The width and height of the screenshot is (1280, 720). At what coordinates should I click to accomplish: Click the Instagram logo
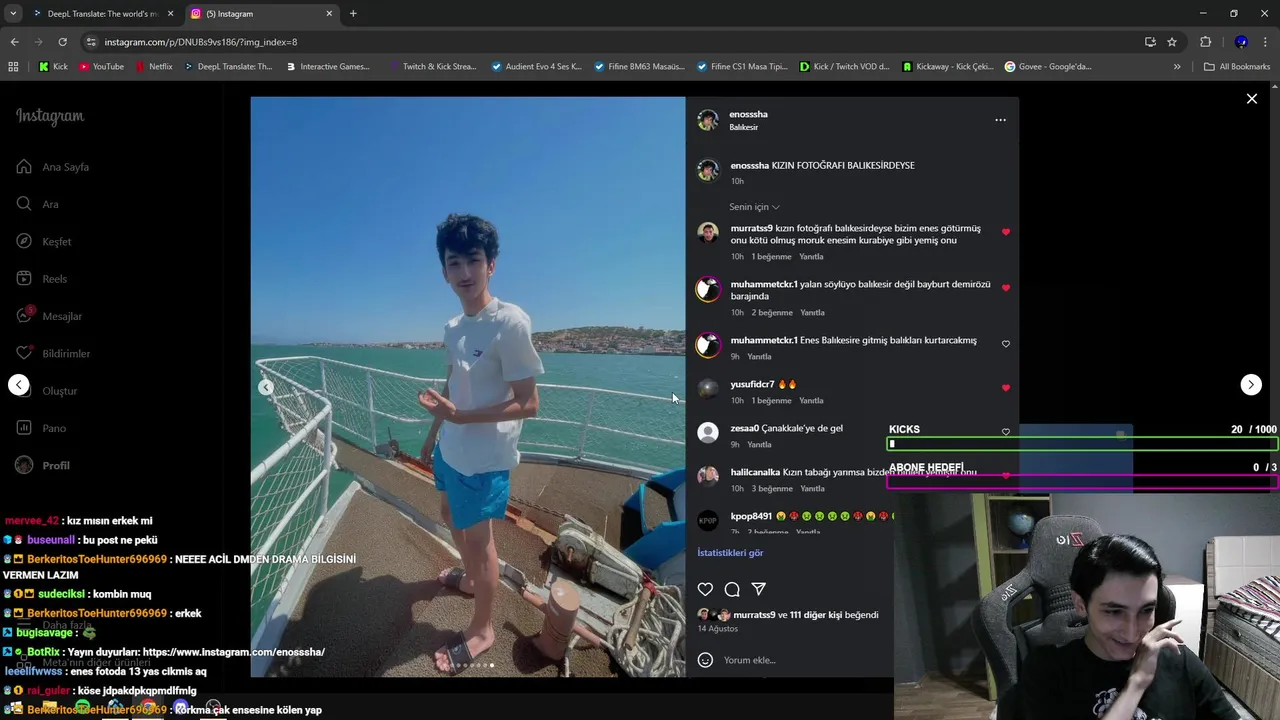(x=50, y=116)
